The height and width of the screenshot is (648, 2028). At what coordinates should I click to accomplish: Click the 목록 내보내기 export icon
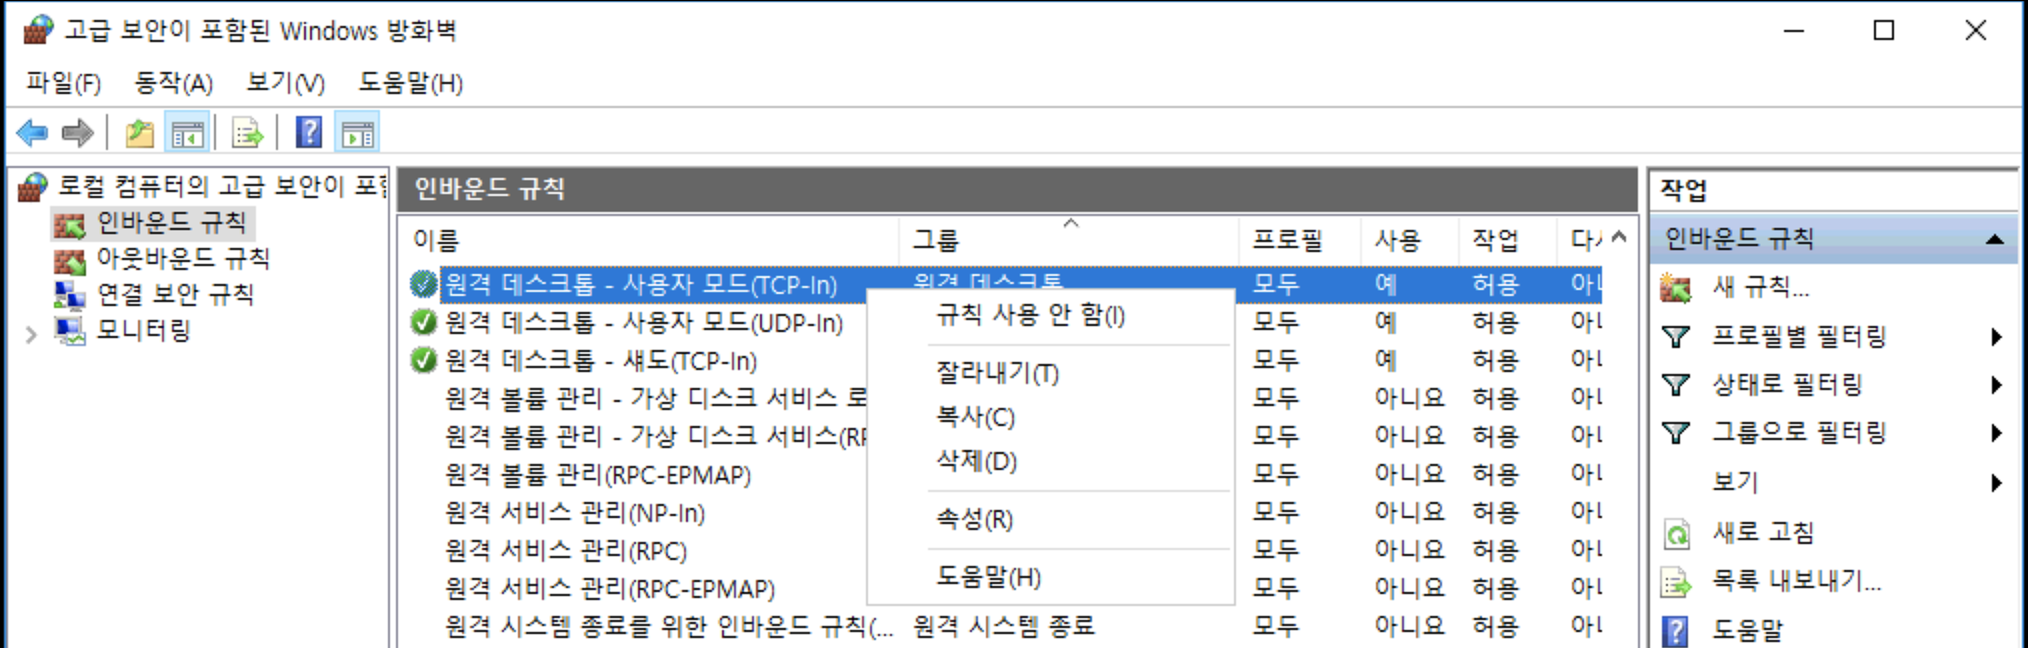pos(1676,581)
